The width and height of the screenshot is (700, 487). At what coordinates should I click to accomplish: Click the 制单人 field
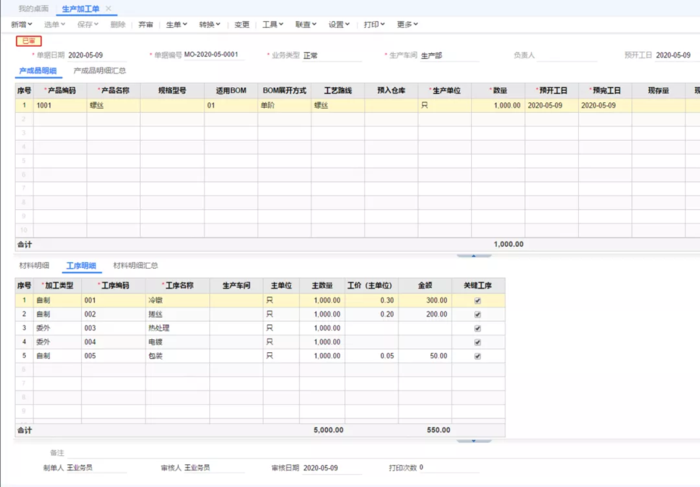(x=97, y=467)
